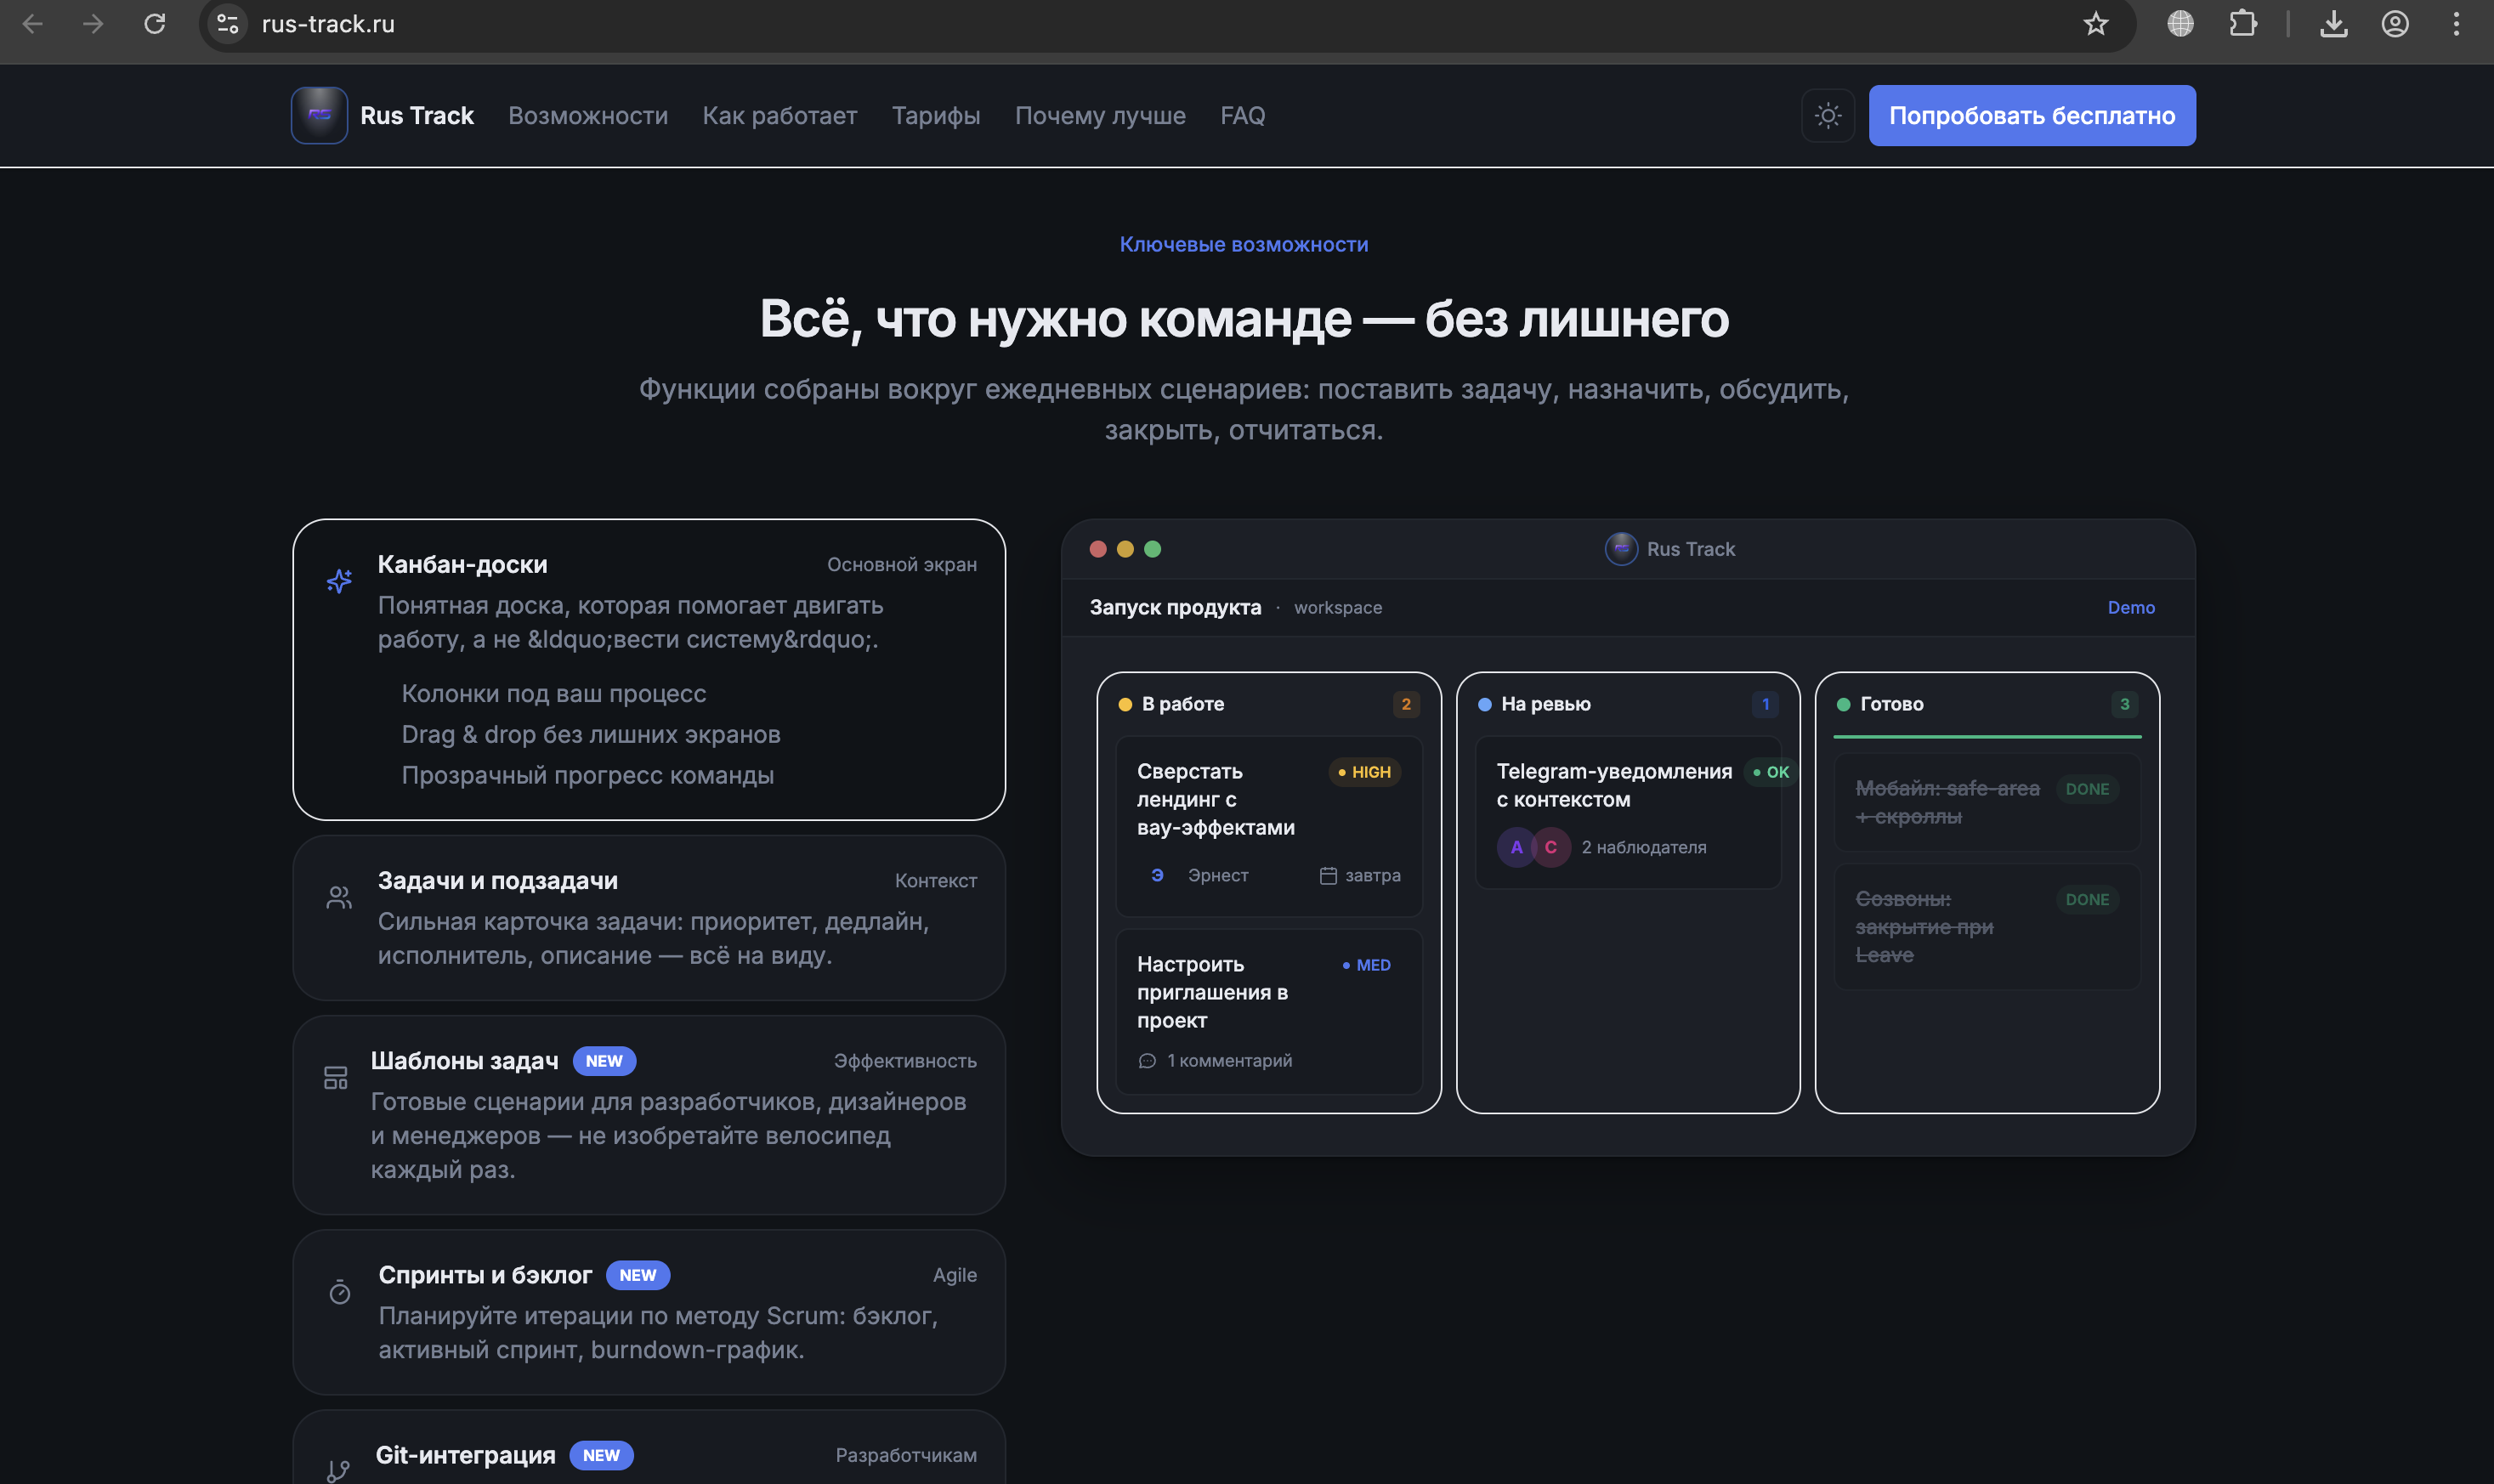Bookmark this page with the star icon
2494x1484 pixels.
[2096, 24]
